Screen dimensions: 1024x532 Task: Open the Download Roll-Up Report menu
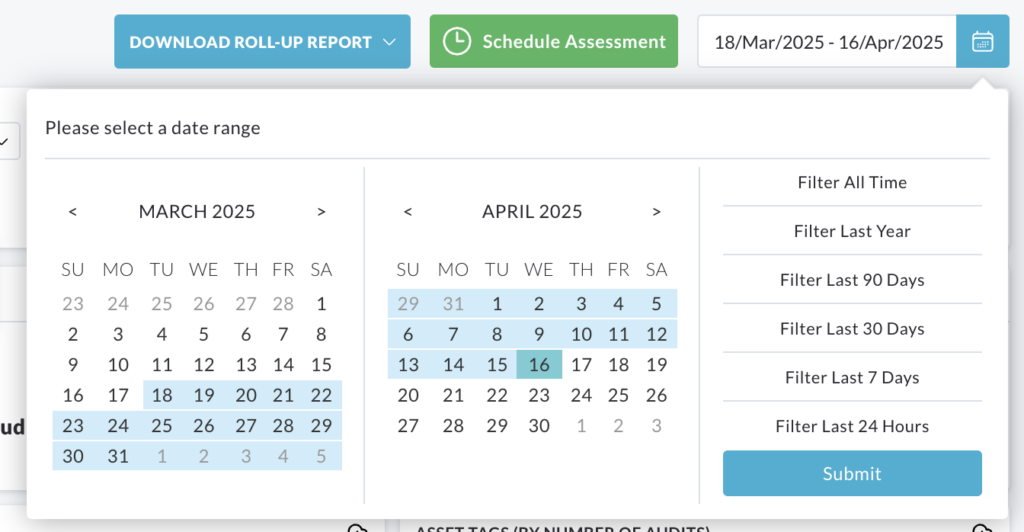263,42
